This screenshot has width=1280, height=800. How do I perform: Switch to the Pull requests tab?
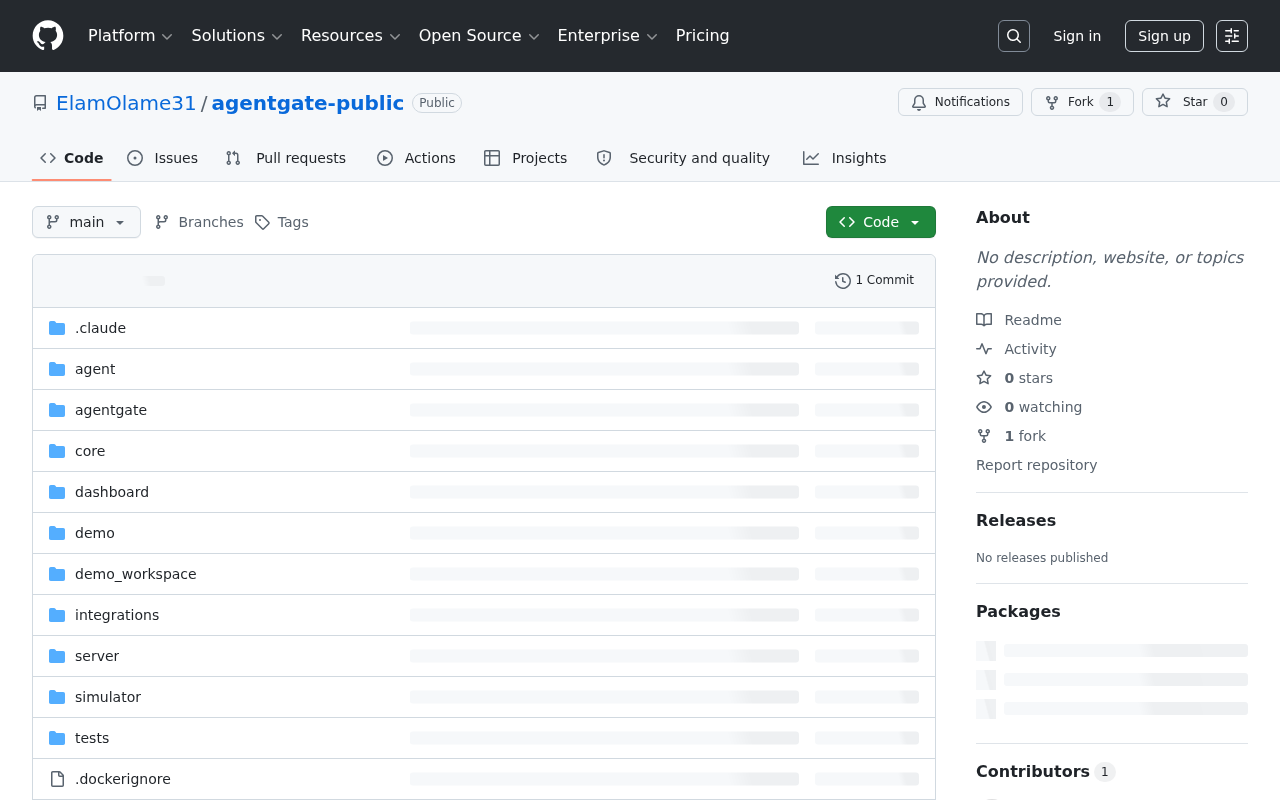pos(286,158)
